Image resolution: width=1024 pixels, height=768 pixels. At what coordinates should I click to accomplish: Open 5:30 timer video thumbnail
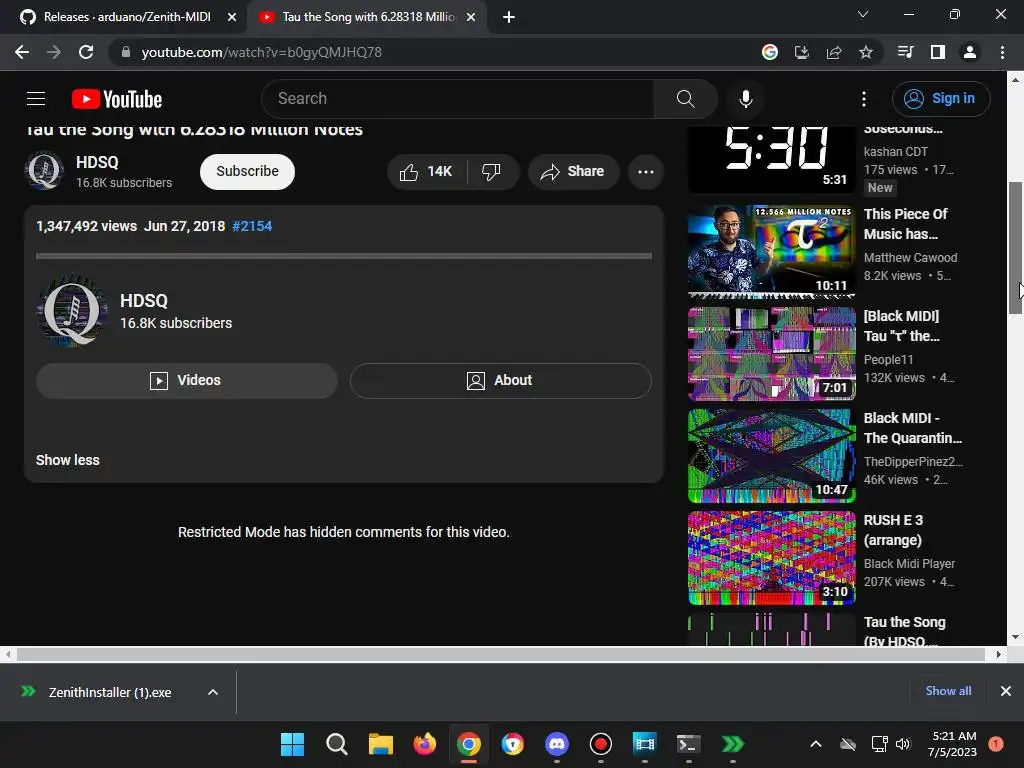pos(771,159)
